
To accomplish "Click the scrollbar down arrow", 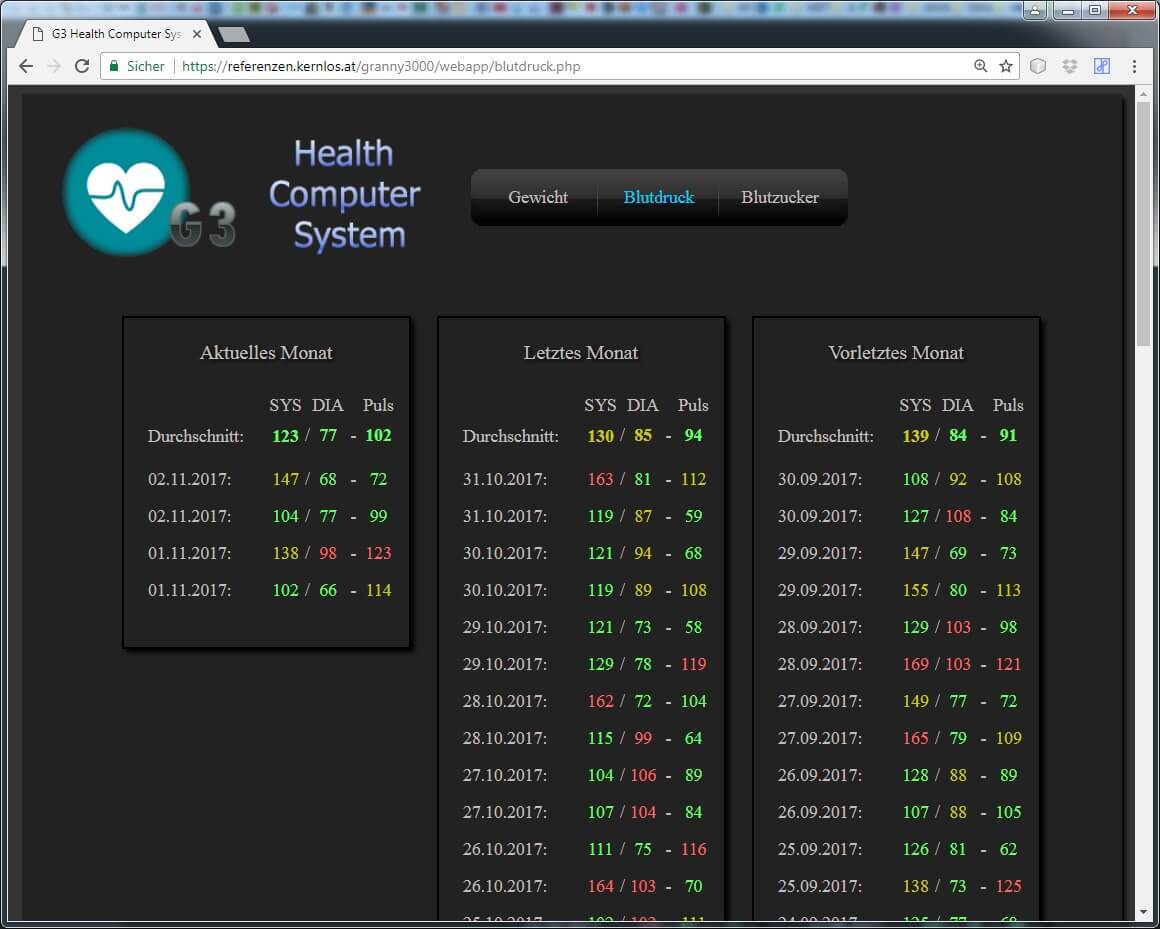I will point(1144,912).
